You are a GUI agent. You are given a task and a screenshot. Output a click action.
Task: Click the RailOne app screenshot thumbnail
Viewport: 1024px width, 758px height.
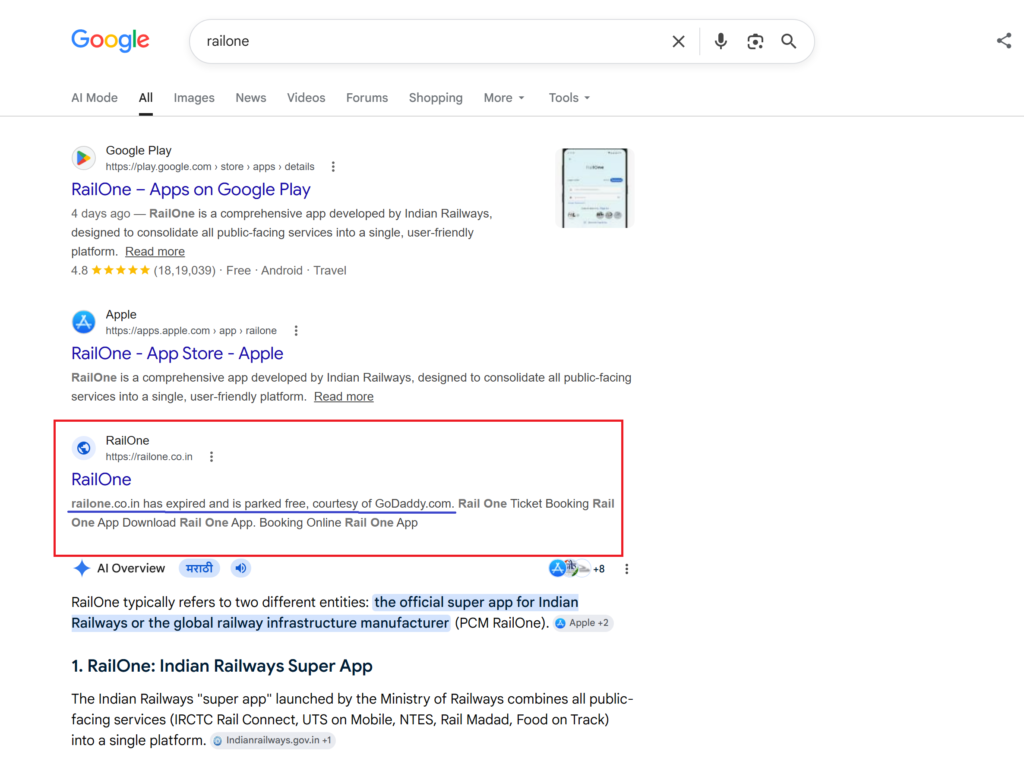pyautogui.click(x=594, y=188)
